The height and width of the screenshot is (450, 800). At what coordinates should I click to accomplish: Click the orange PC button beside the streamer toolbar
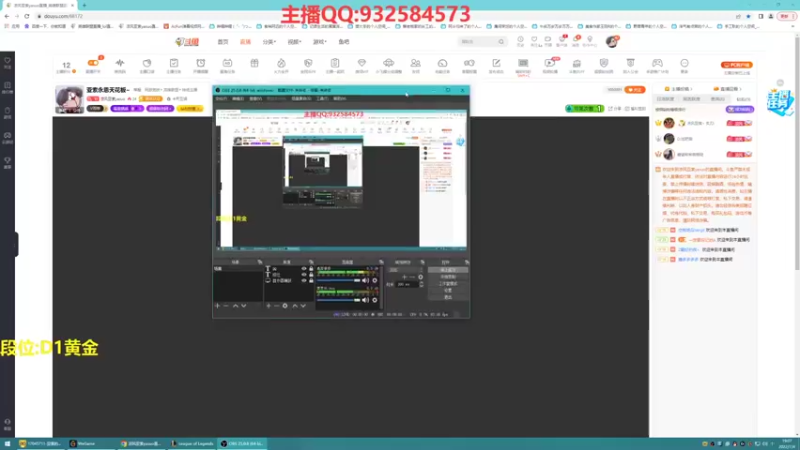[737, 65]
